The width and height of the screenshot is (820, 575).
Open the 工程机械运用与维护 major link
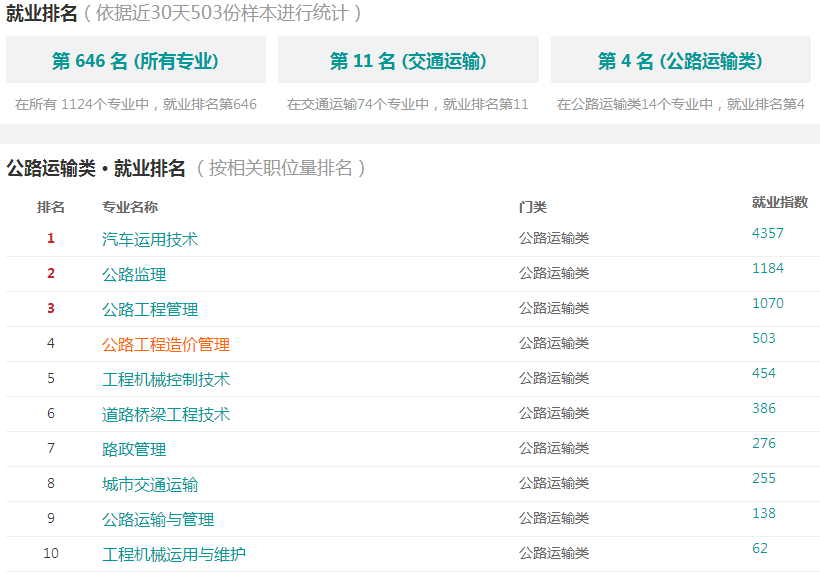pyautogui.click(x=174, y=555)
